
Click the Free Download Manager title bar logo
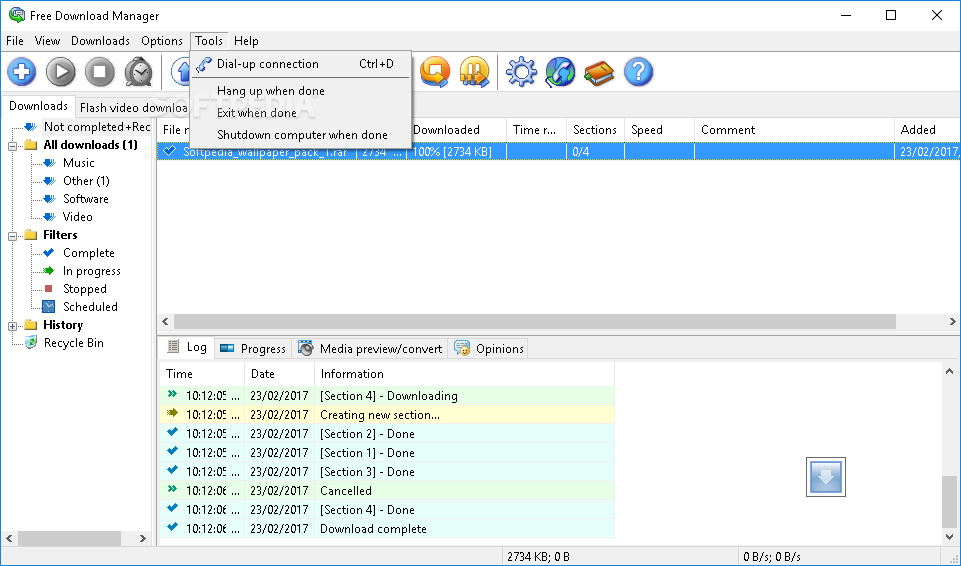[17, 15]
